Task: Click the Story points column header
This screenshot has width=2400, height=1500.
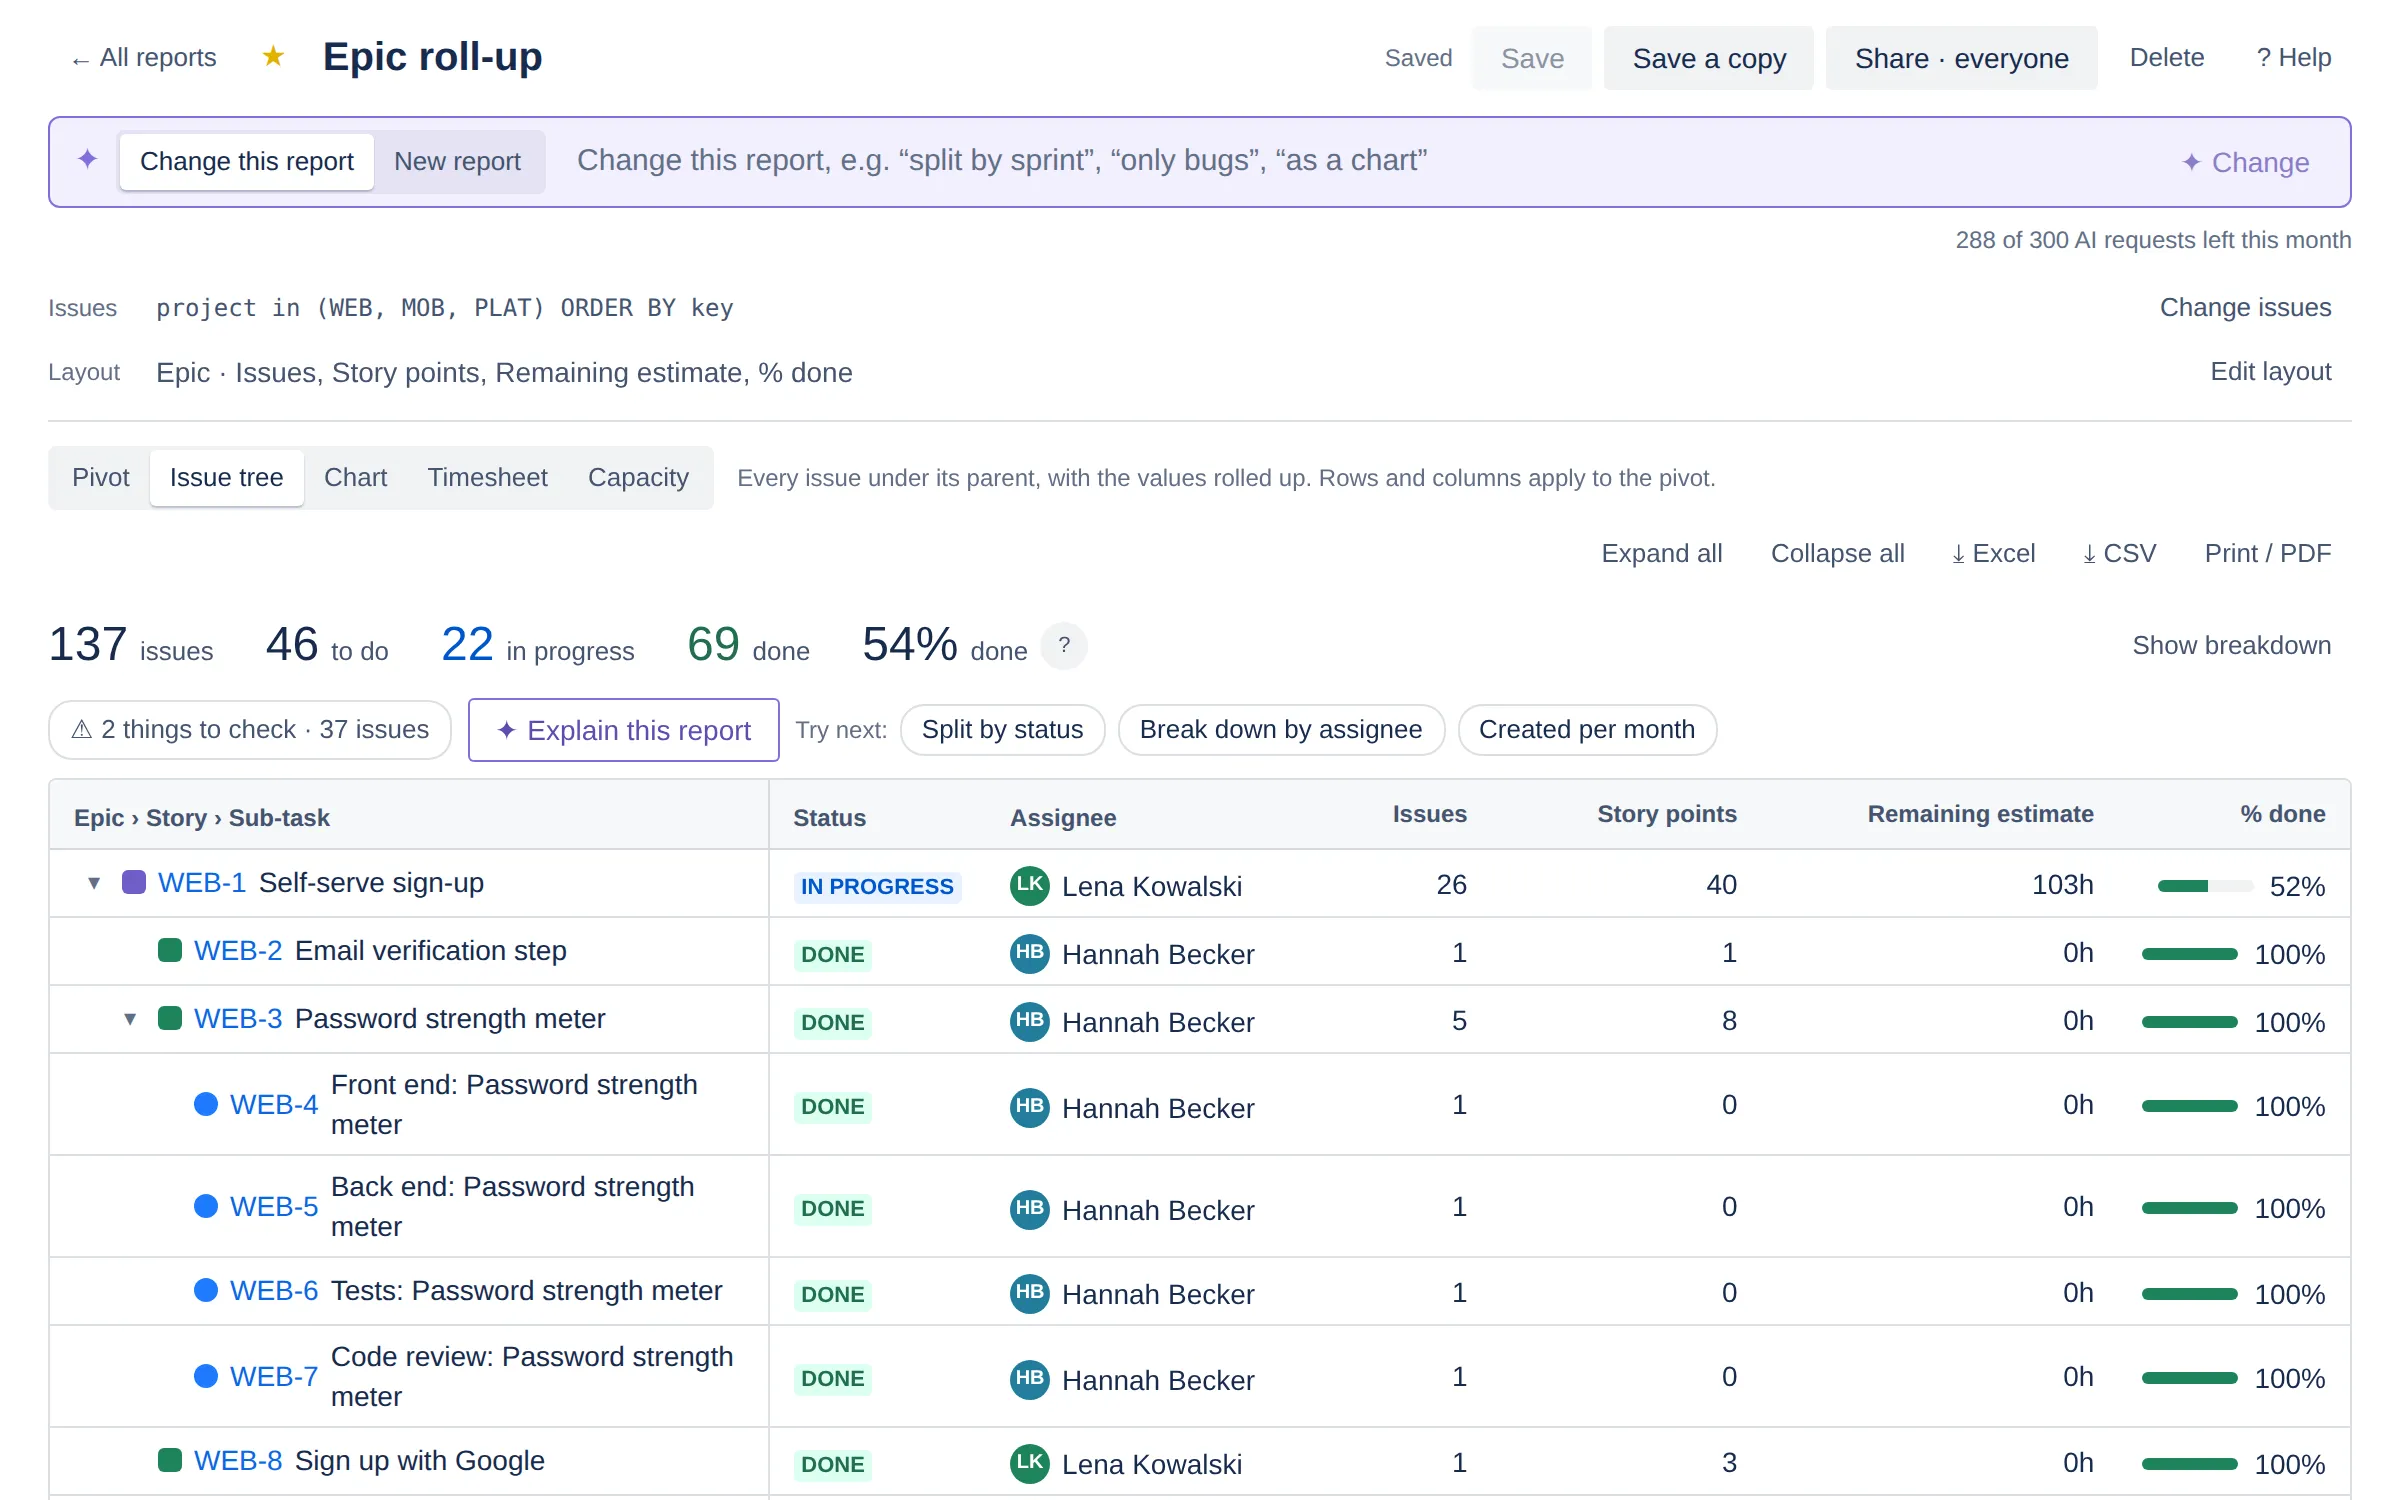Action: [1666, 814]
